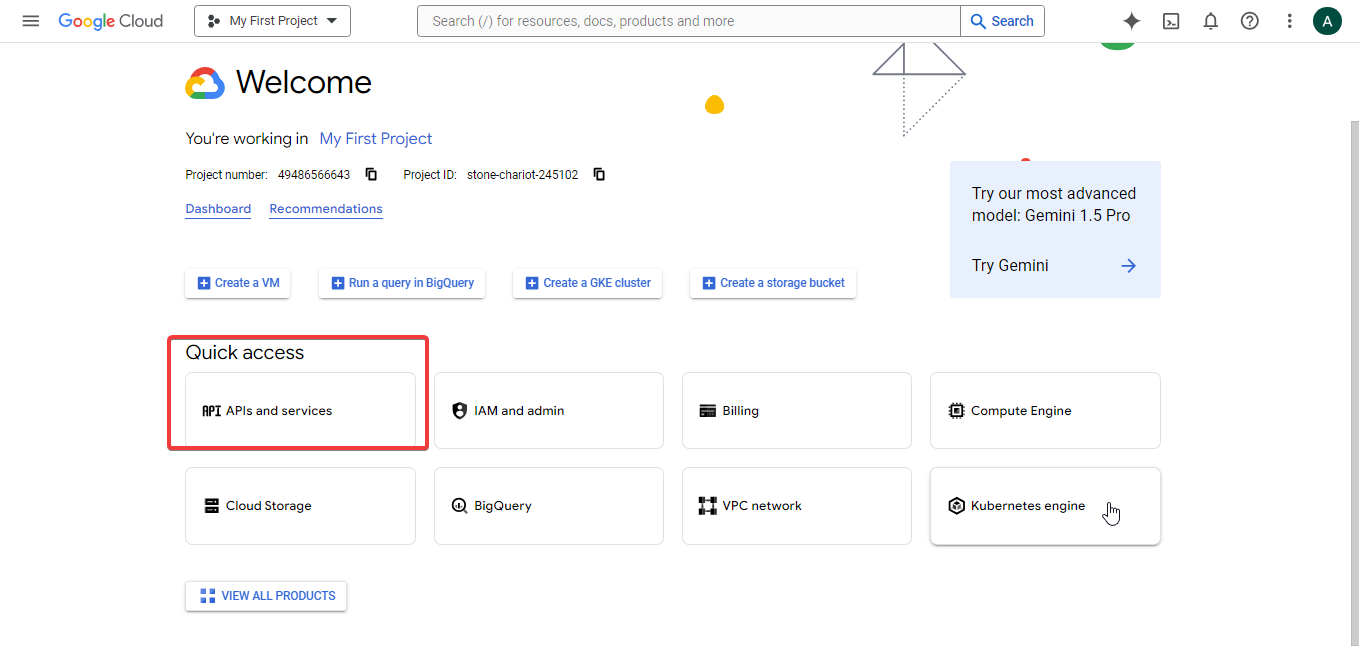Click Create a storage bucket button

(x=773, y=283)
